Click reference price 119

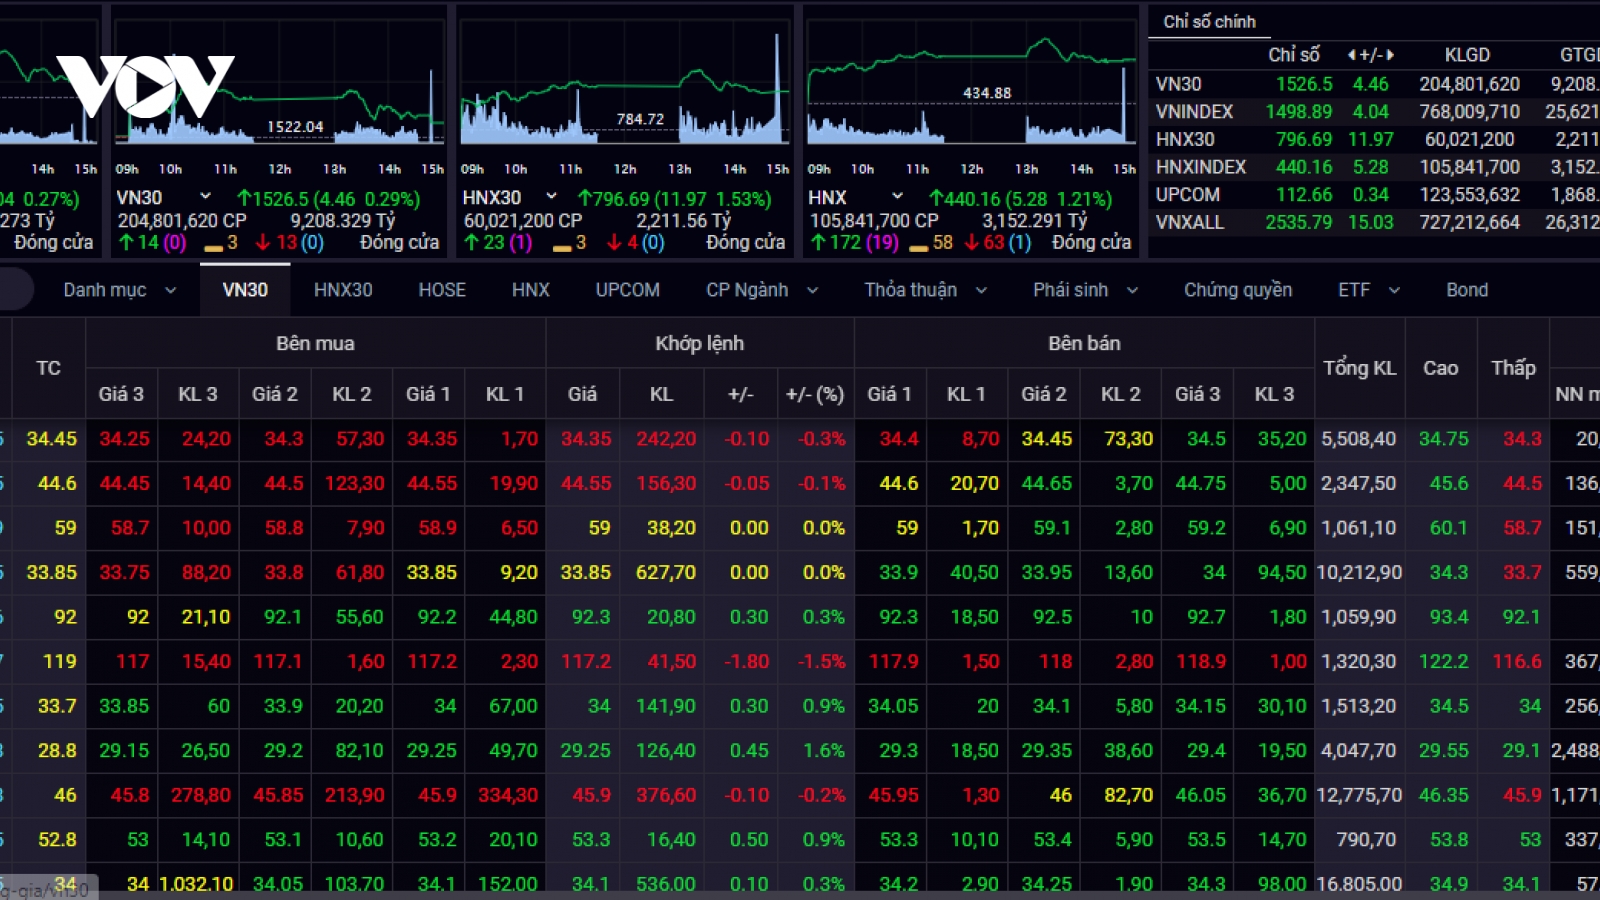(60, 661)
